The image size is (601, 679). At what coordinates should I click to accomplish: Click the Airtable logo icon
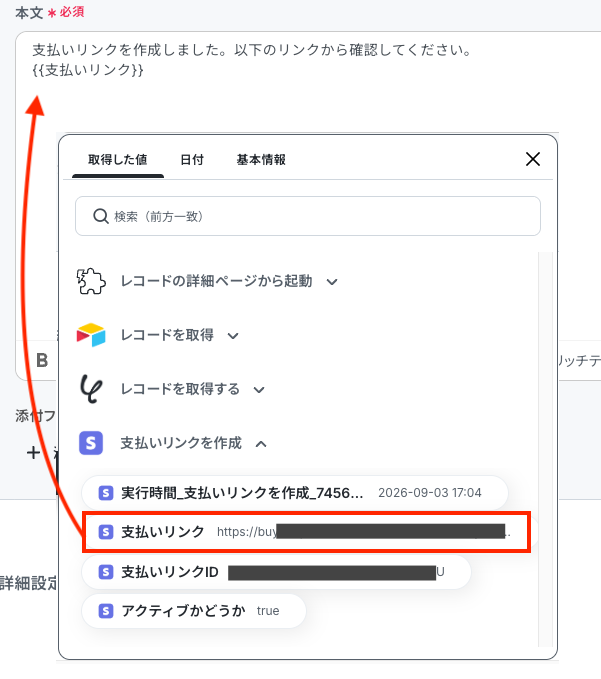(91, 335)
